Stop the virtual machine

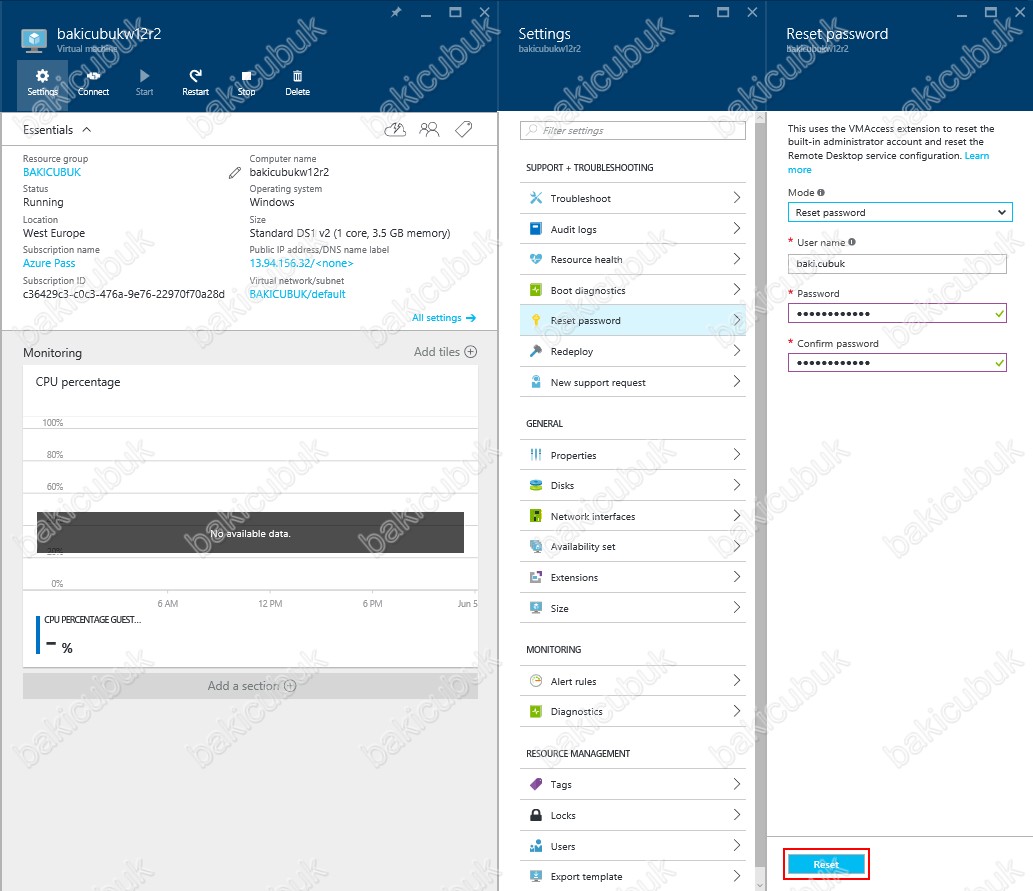246,83
